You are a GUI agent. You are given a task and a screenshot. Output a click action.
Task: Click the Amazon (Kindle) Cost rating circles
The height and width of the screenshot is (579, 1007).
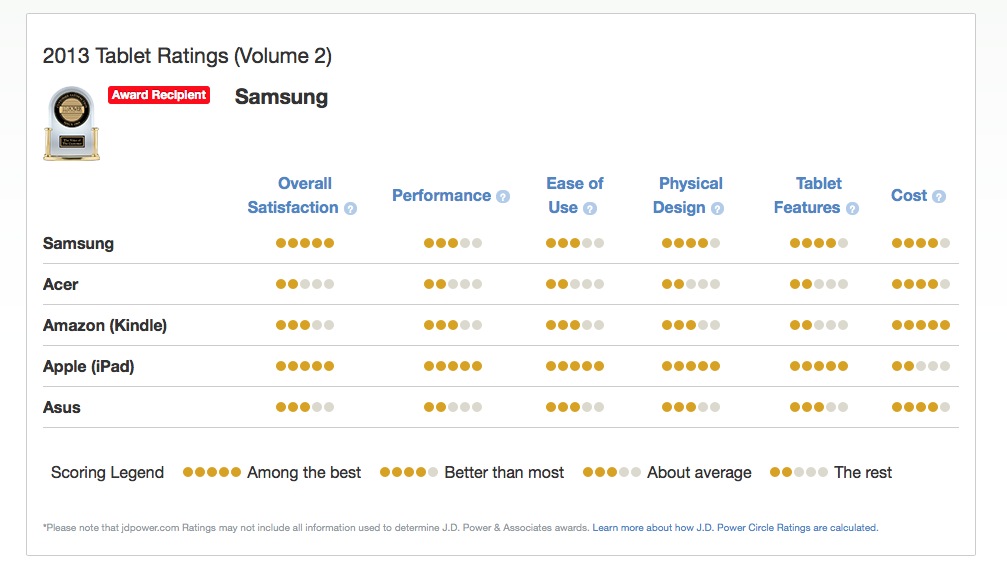(x=921, y=325)
